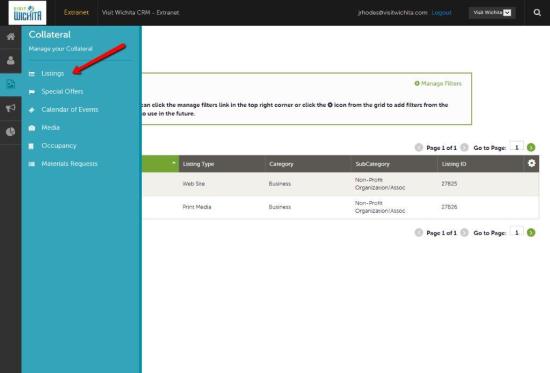550x373 pixels.
Task: Click the green go button in top pager
Action: pos(531,147)
